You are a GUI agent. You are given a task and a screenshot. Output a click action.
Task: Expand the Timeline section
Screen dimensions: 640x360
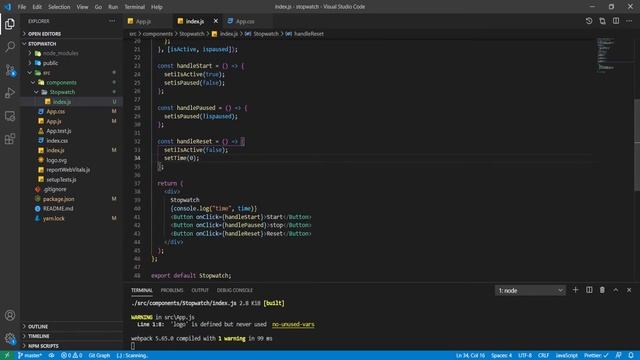72,336
